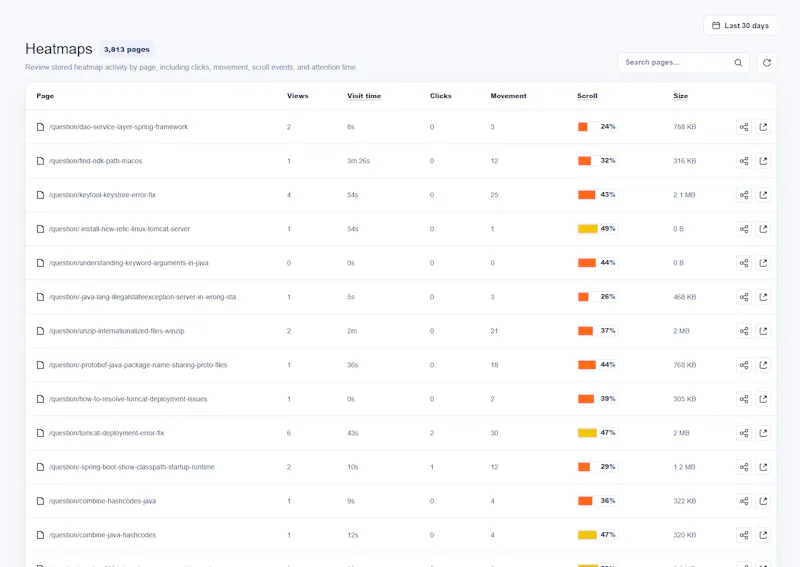Open /question/keytool-keystore-error-fix page link
This screenshot has width=800, height=567.
pos(102,195)
